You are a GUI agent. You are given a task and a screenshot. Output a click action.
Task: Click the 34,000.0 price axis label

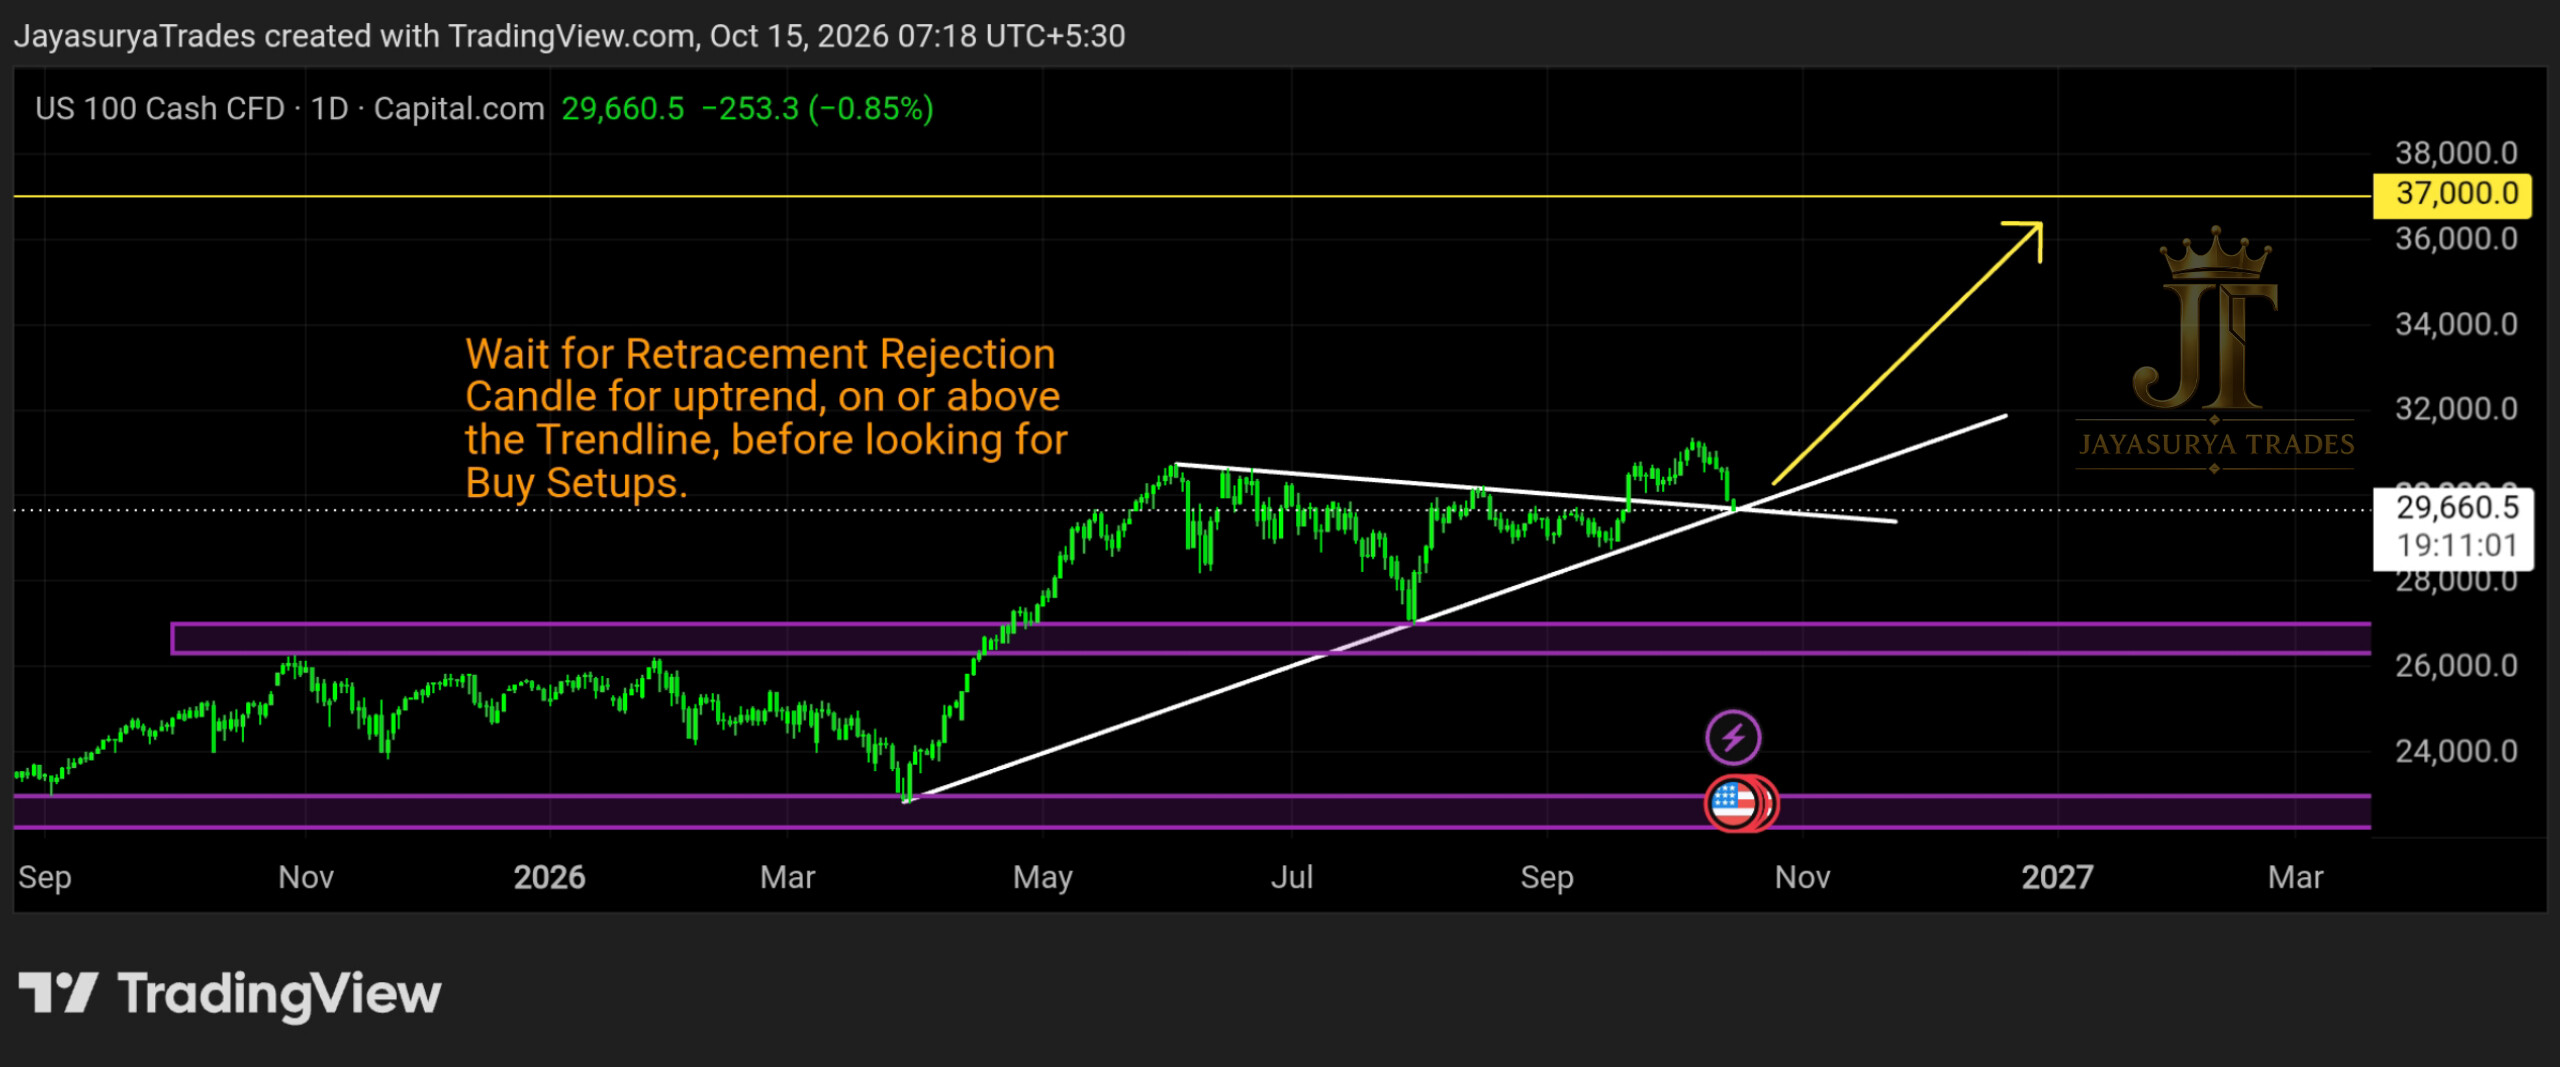pyautogui.click(x=2456, y=324)
